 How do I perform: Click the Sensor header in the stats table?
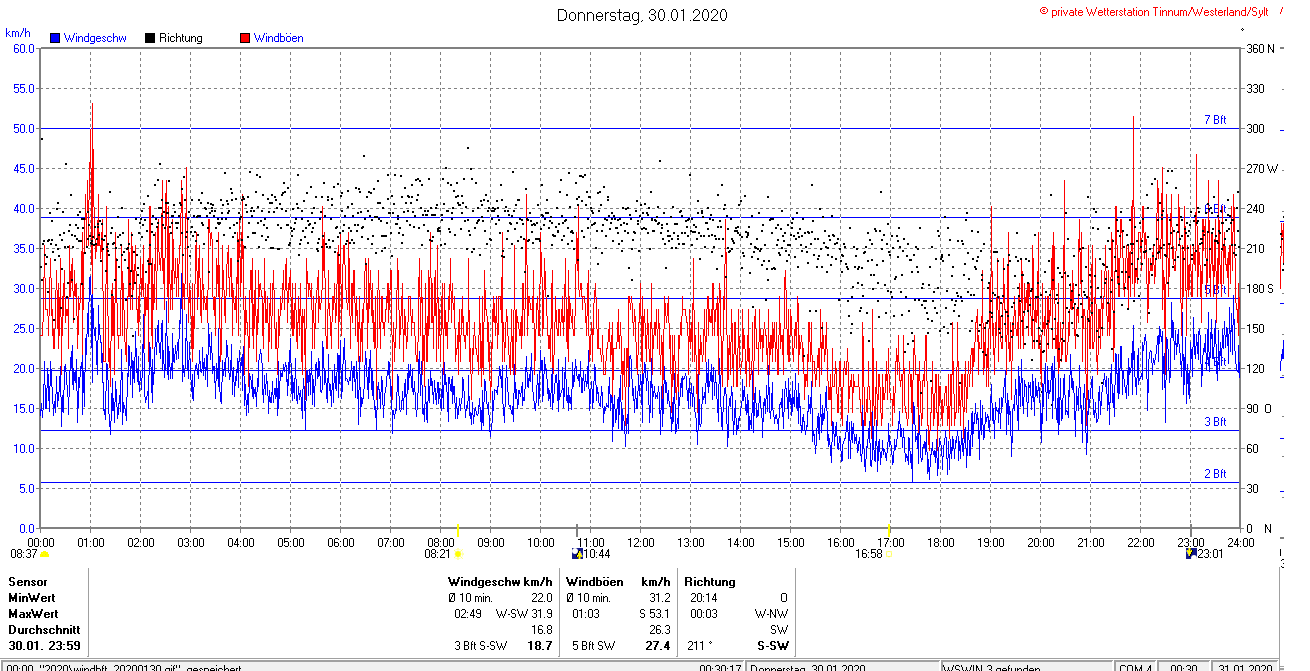click(27, 582)
